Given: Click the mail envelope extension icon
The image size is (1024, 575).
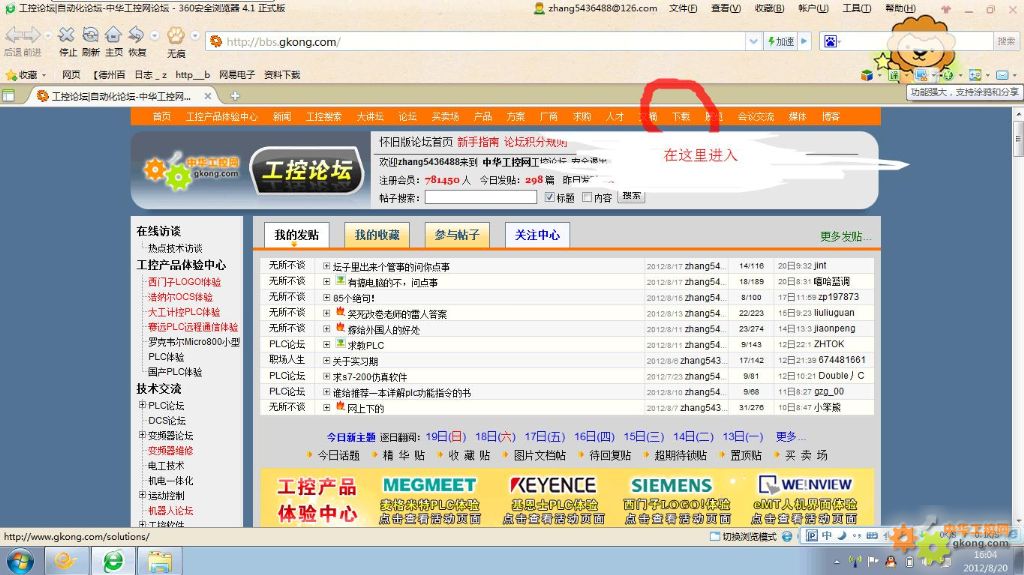Looking at the screenshot, I should (x=1002, y=76).
